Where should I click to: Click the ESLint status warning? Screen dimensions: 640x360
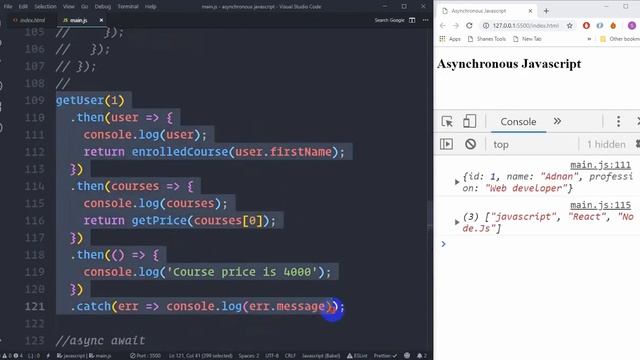pos(357,356)
